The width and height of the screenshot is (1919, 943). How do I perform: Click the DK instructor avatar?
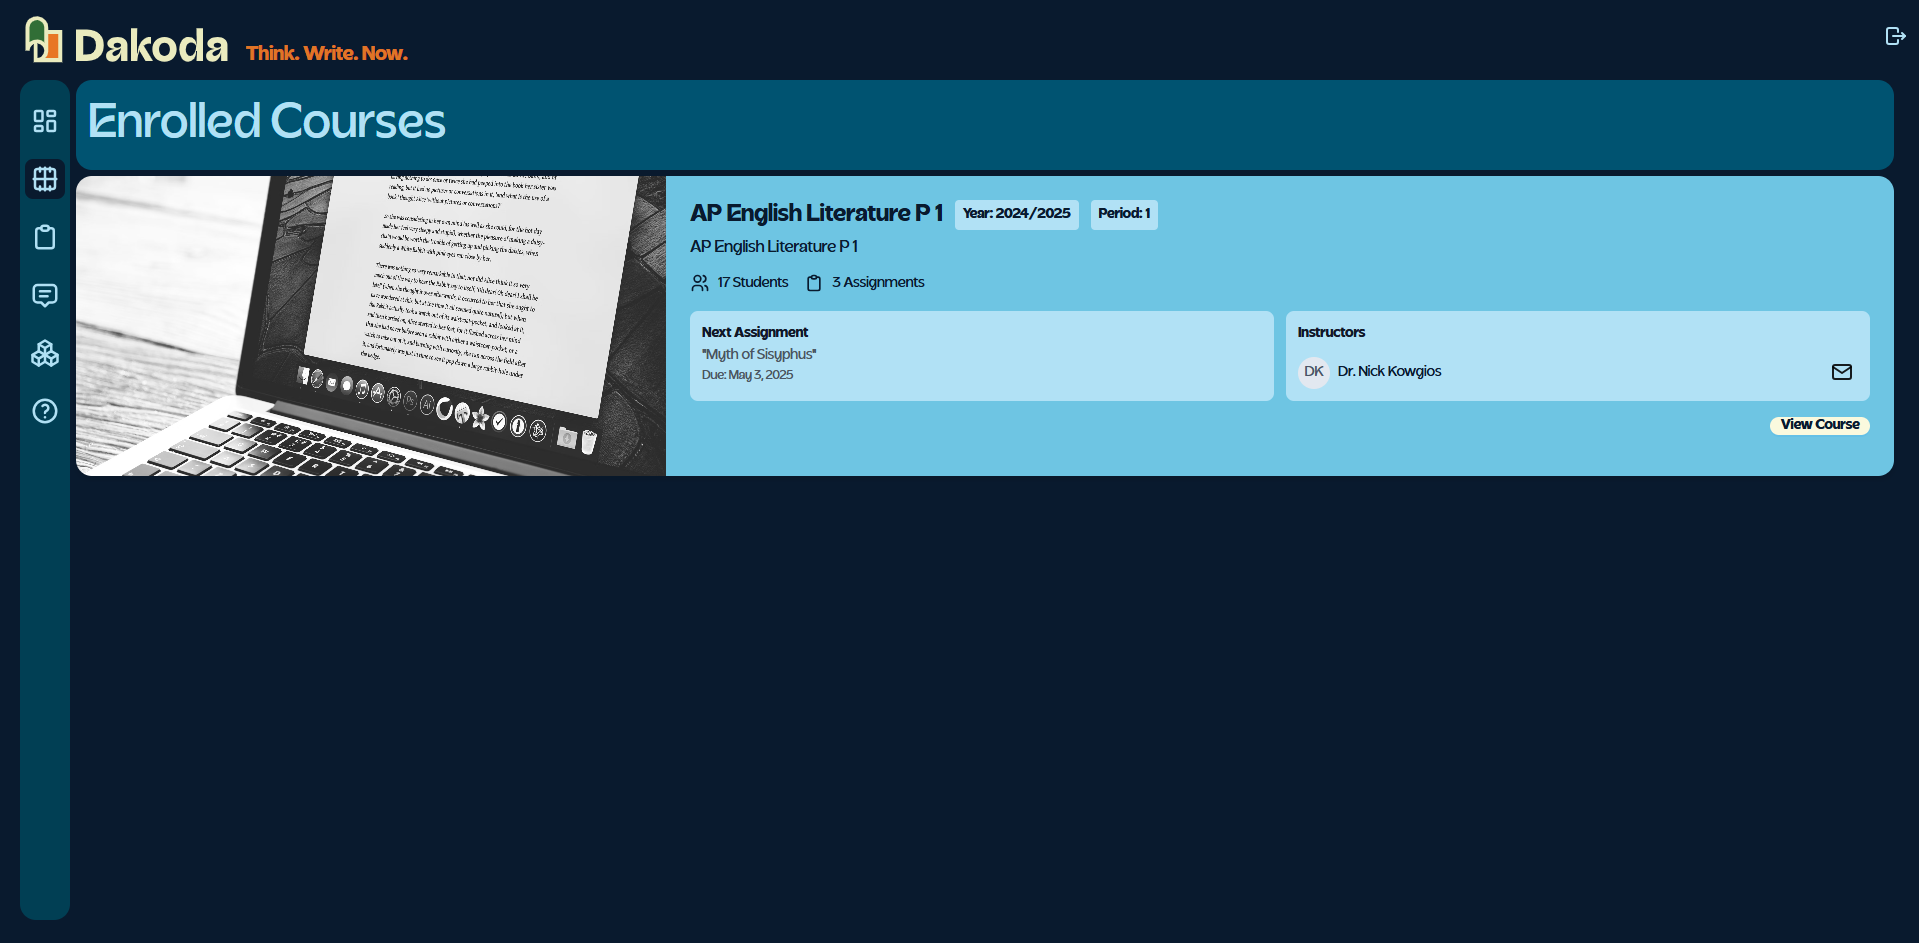[1313, 372]
